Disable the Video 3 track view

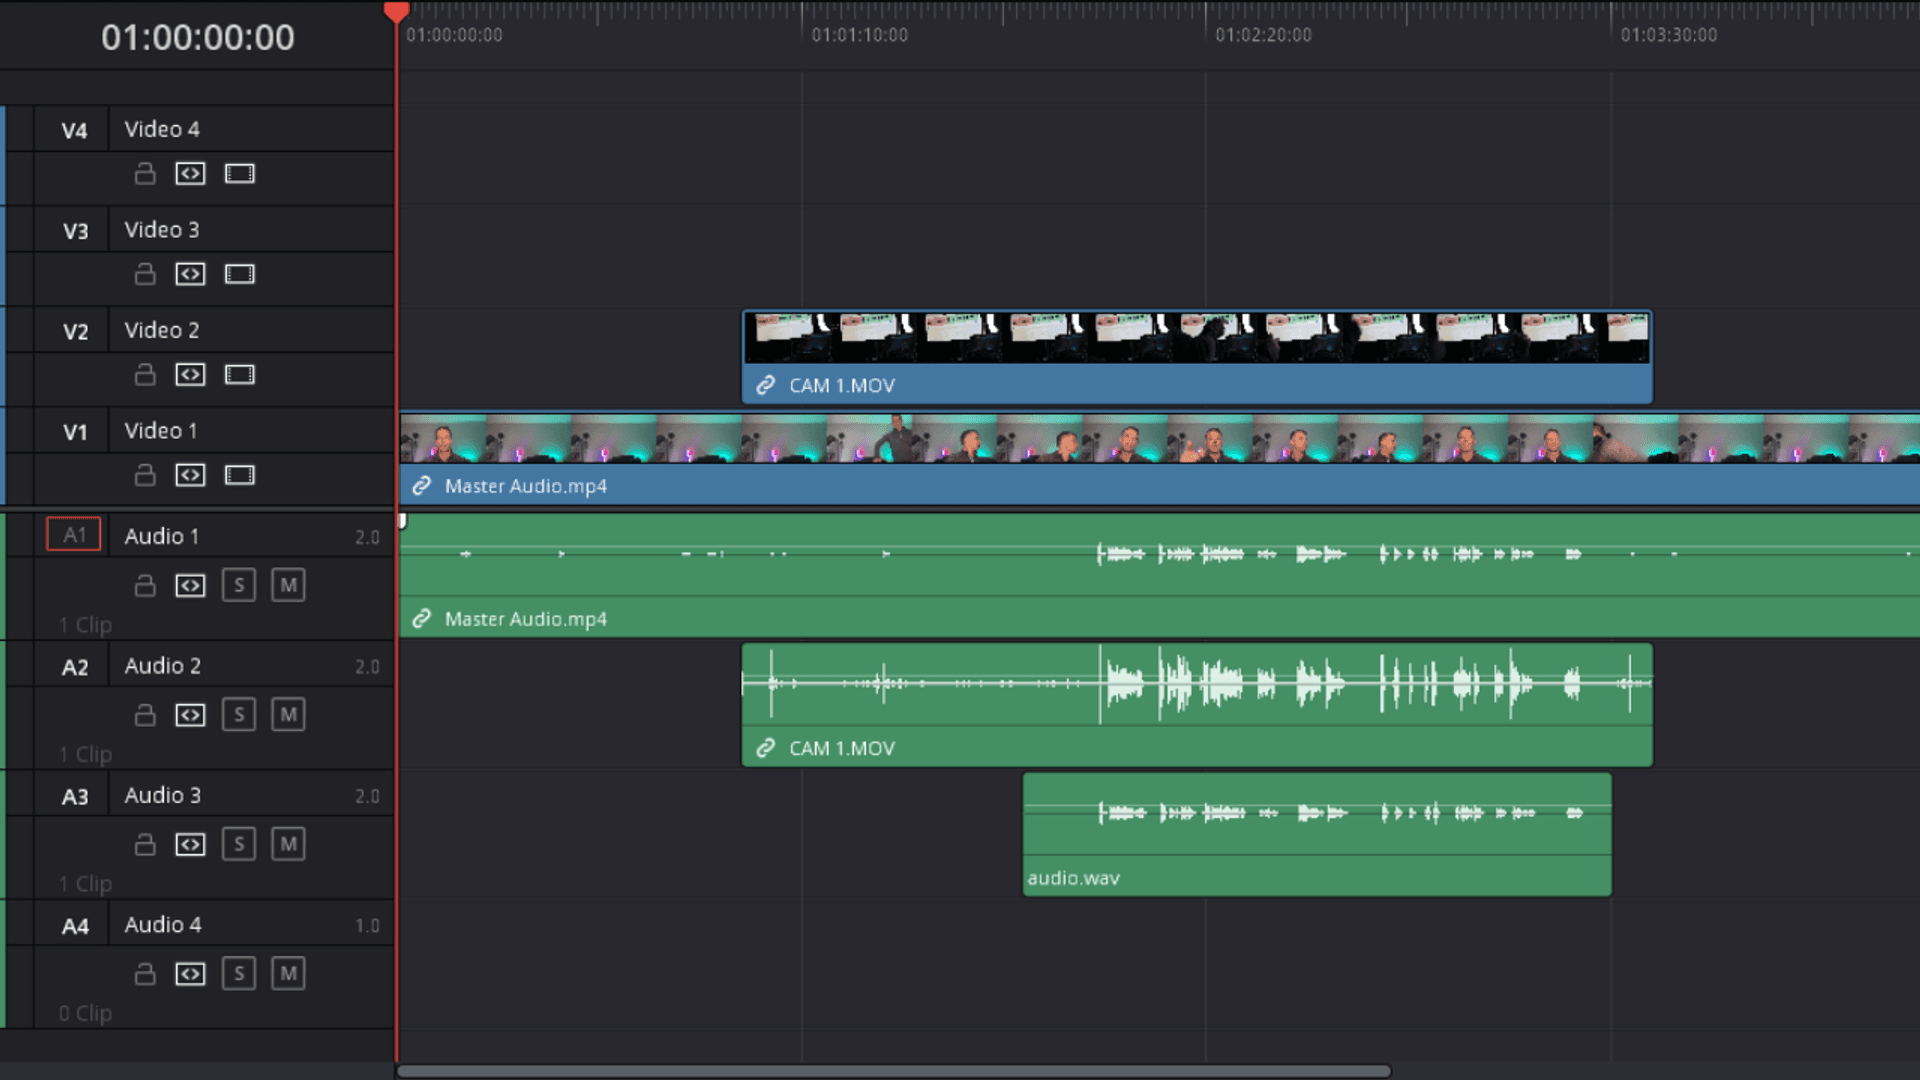tap(239, 274)
